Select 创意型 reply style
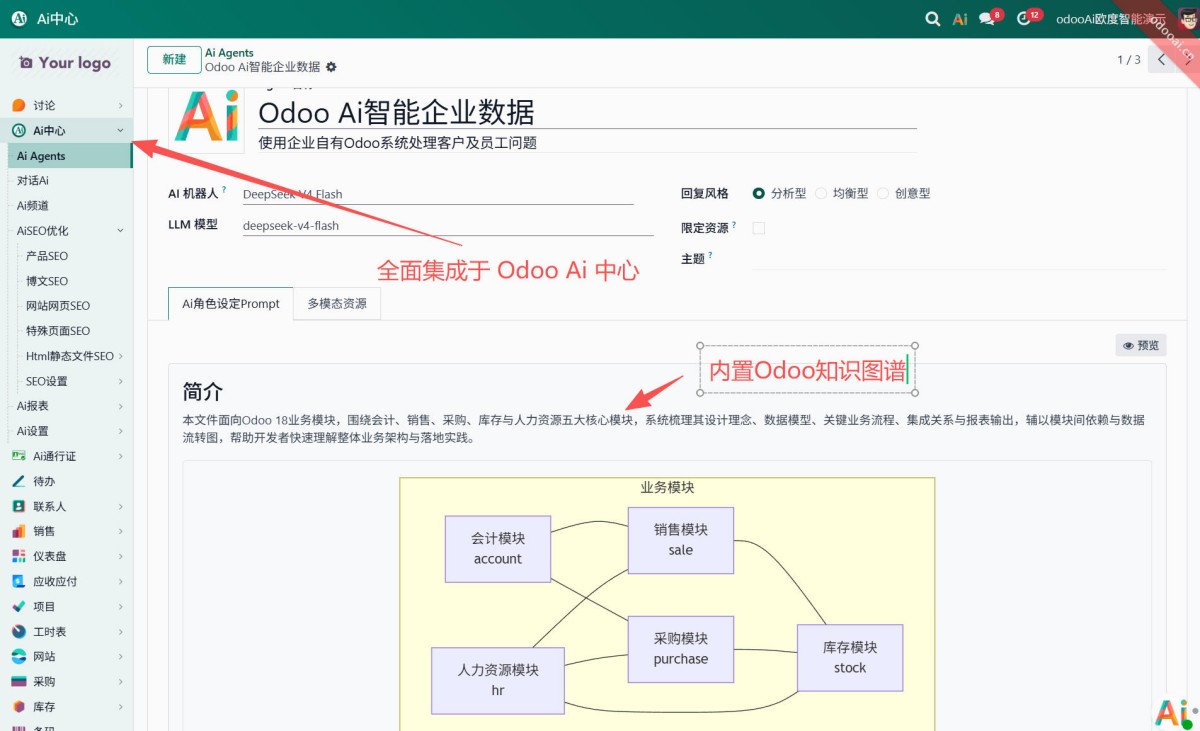The width and height of the screenshot is (1200, 731). 883,193
